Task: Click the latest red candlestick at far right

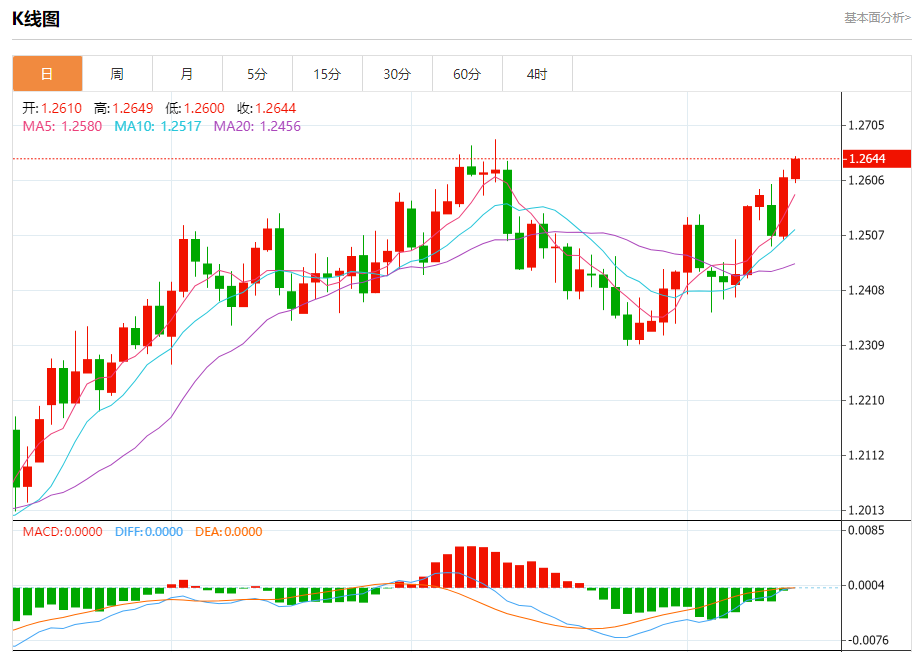Action: click(795, 169)
